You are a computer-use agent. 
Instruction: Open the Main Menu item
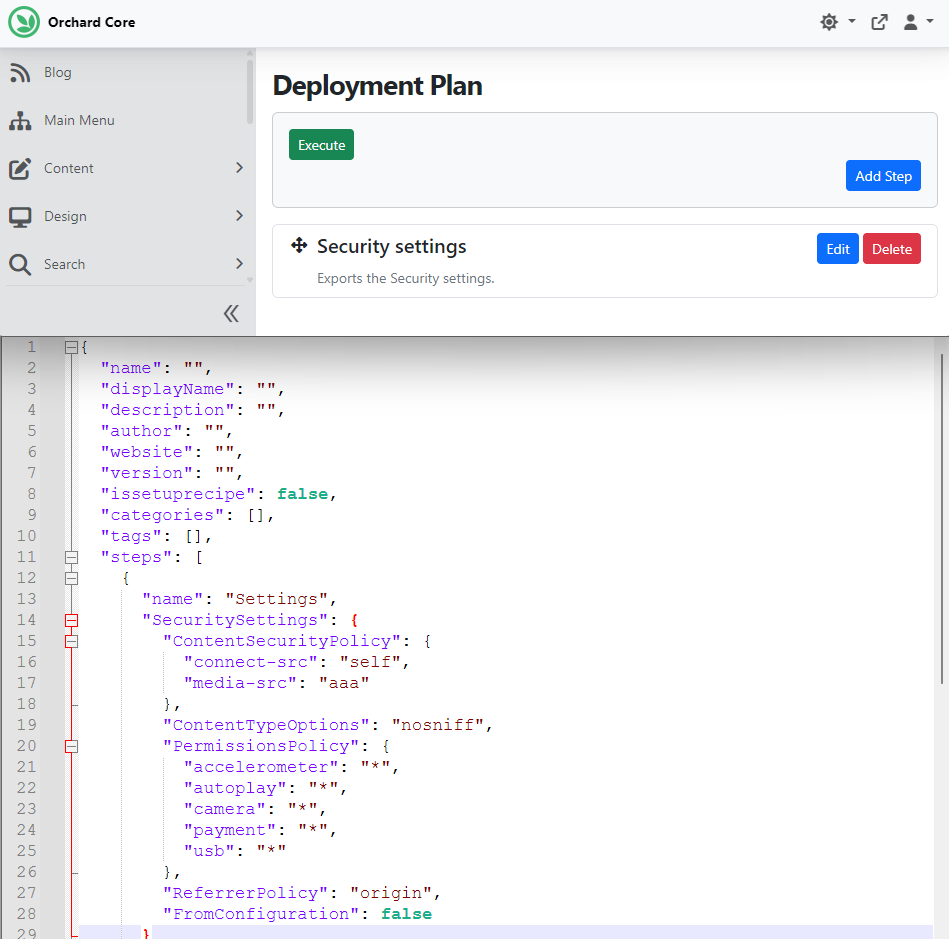tap(79, 120)
